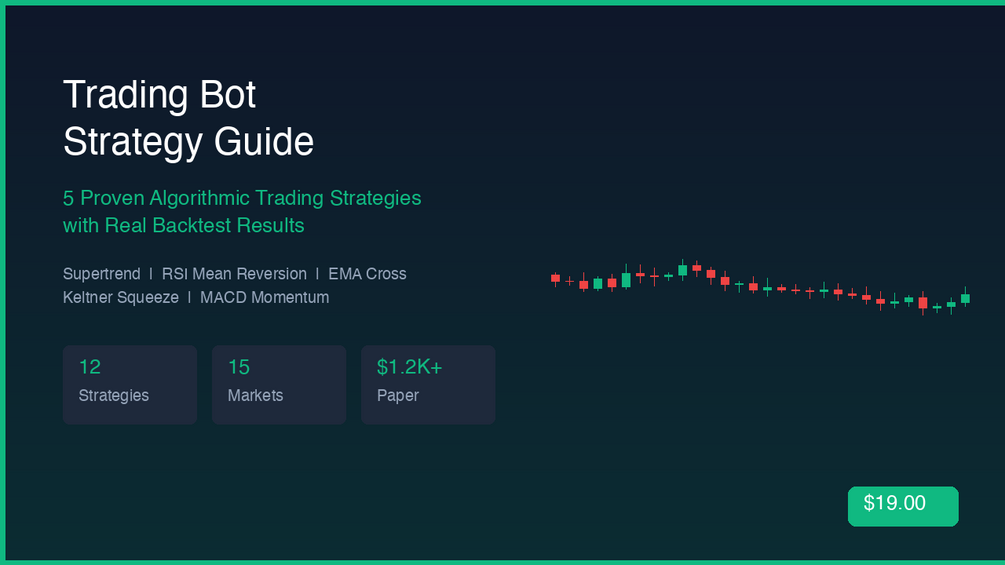Image resolution: width=1005 pixels, height=565 pixels.
Task: Click the first red candlestick on chart
Action: pos(555,278)
